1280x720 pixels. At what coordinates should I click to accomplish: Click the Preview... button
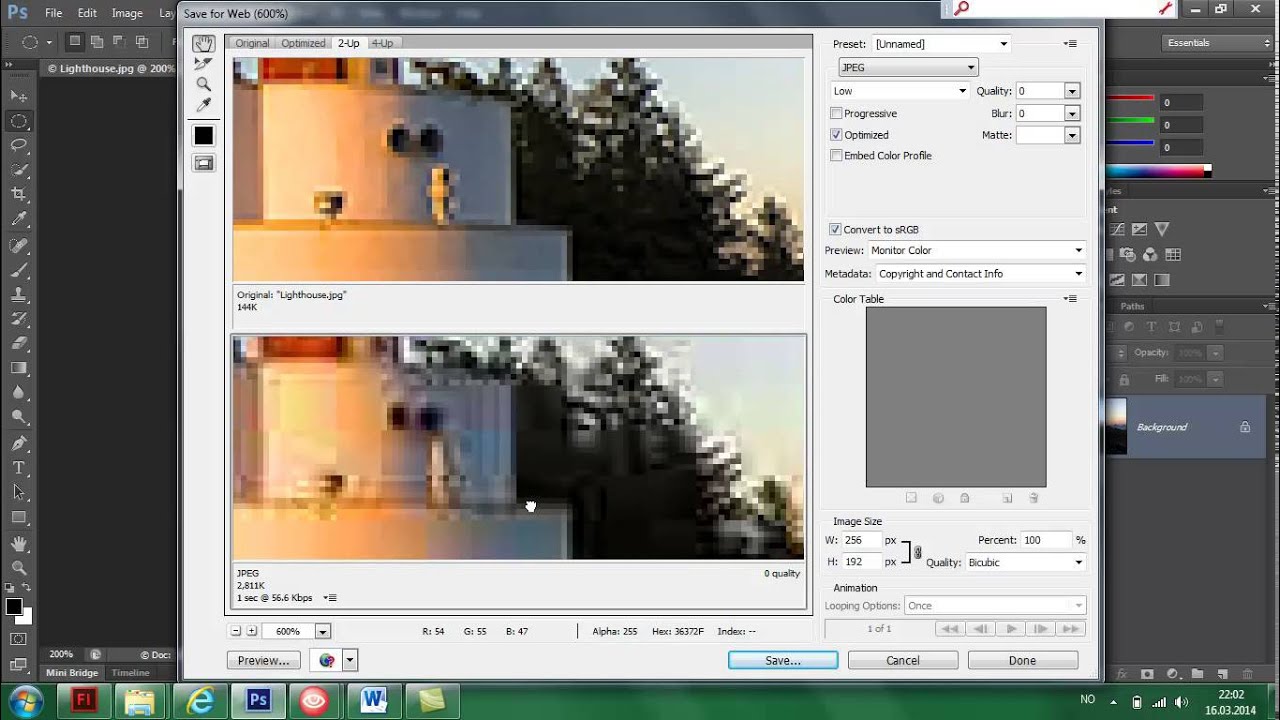264,660
